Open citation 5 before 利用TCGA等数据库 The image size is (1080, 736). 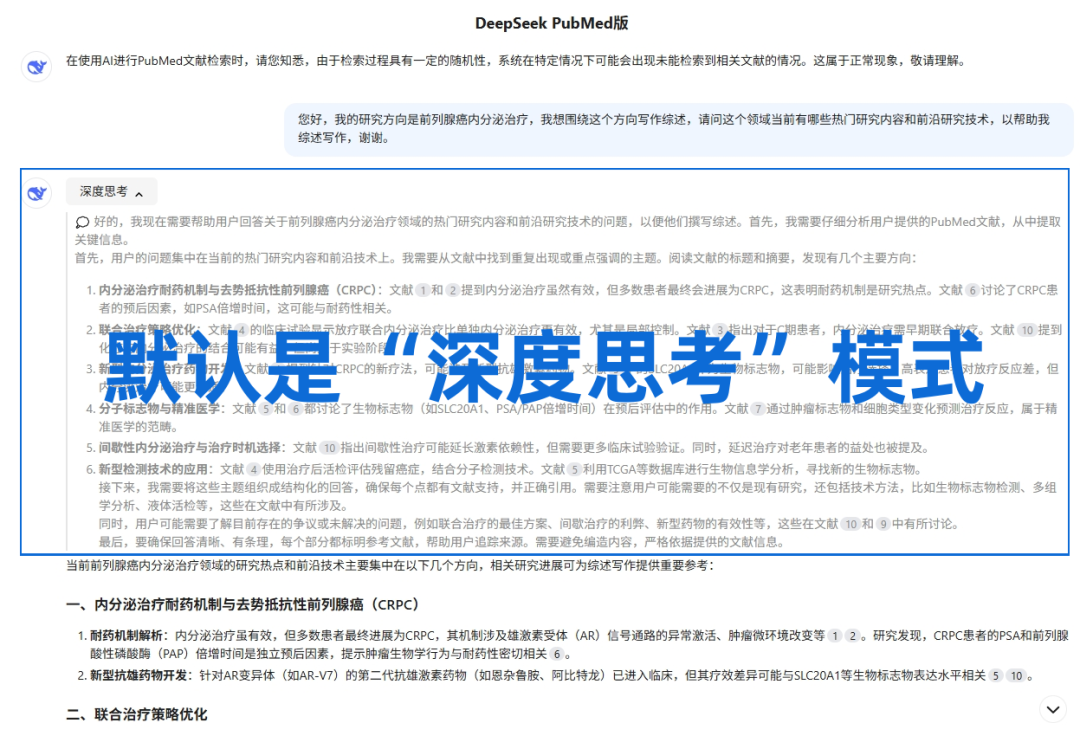click(574, 470)
